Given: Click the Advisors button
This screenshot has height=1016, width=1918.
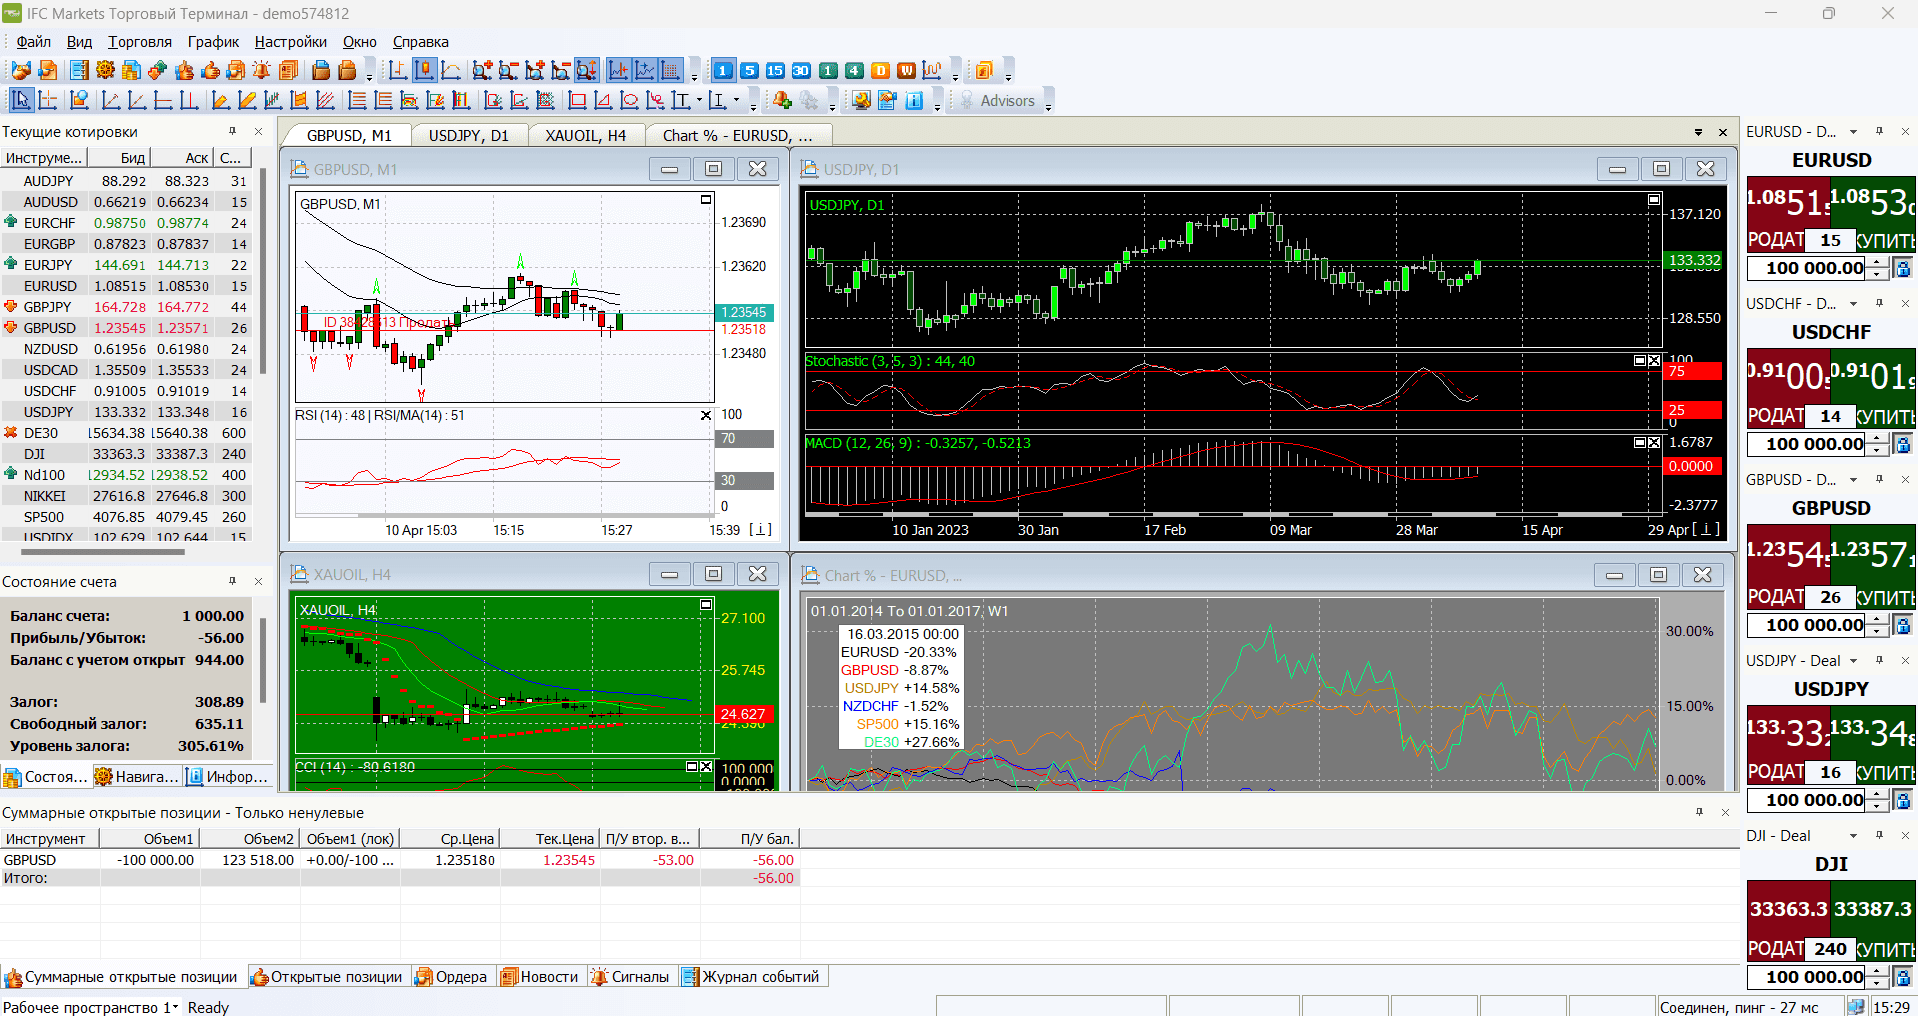Looking at the screenshot, I should [997, 100].
